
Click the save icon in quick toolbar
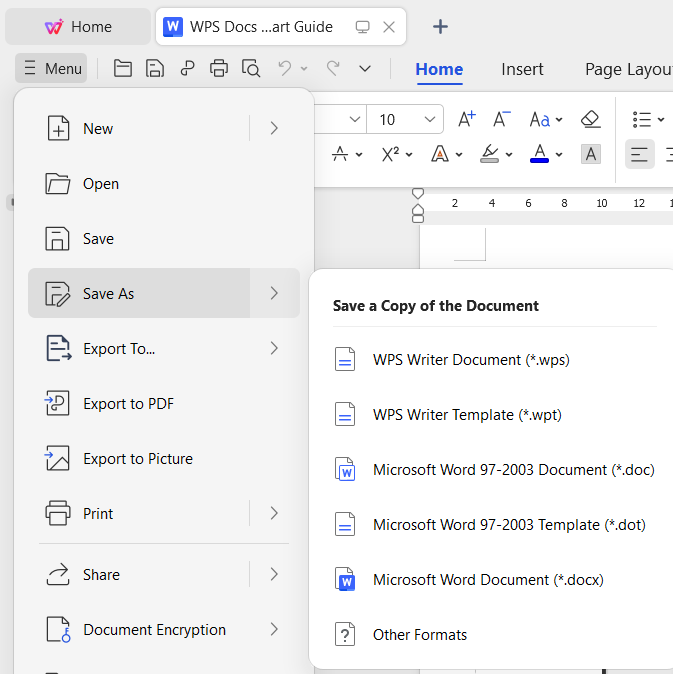(x=155, y=68)
